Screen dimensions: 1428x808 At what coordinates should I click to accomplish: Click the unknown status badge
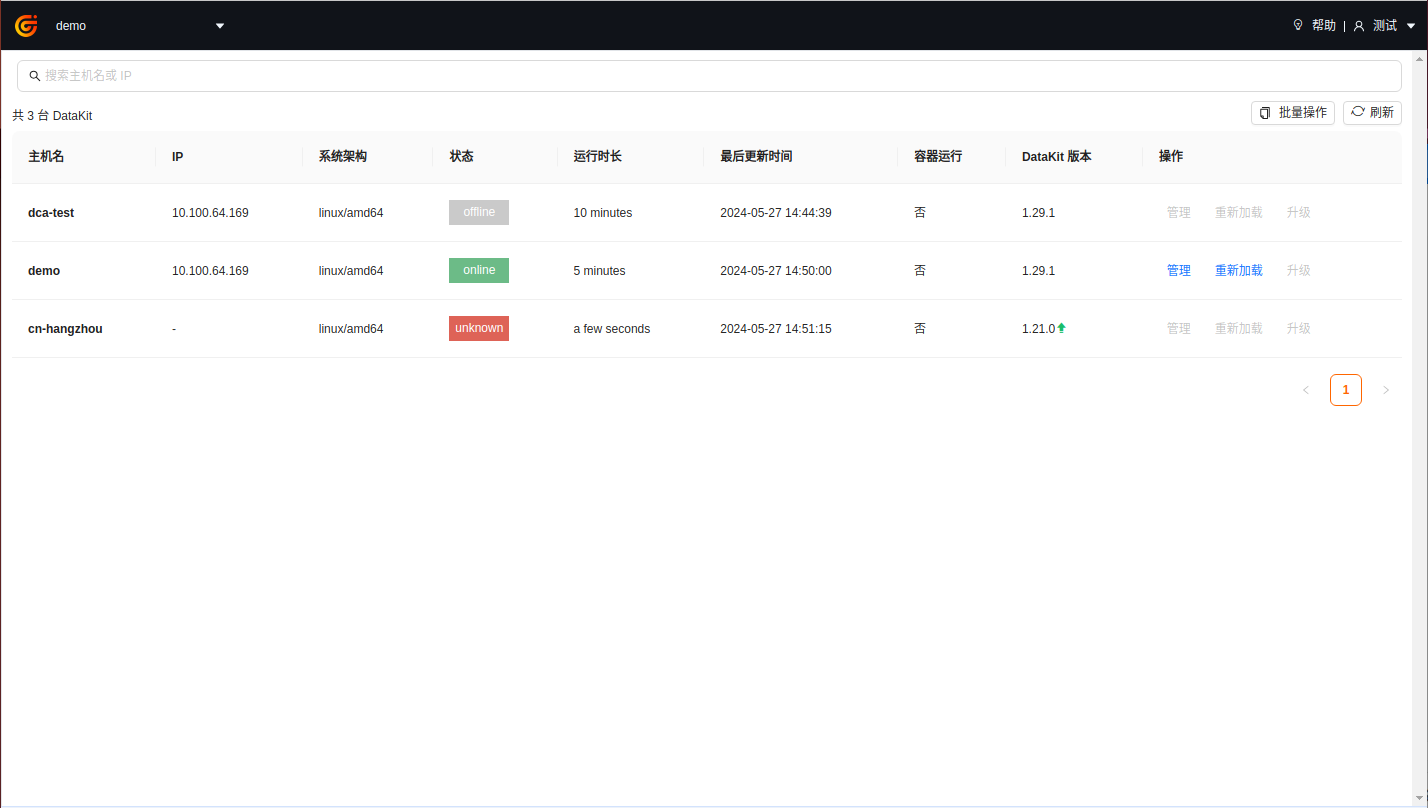point(479,328)
